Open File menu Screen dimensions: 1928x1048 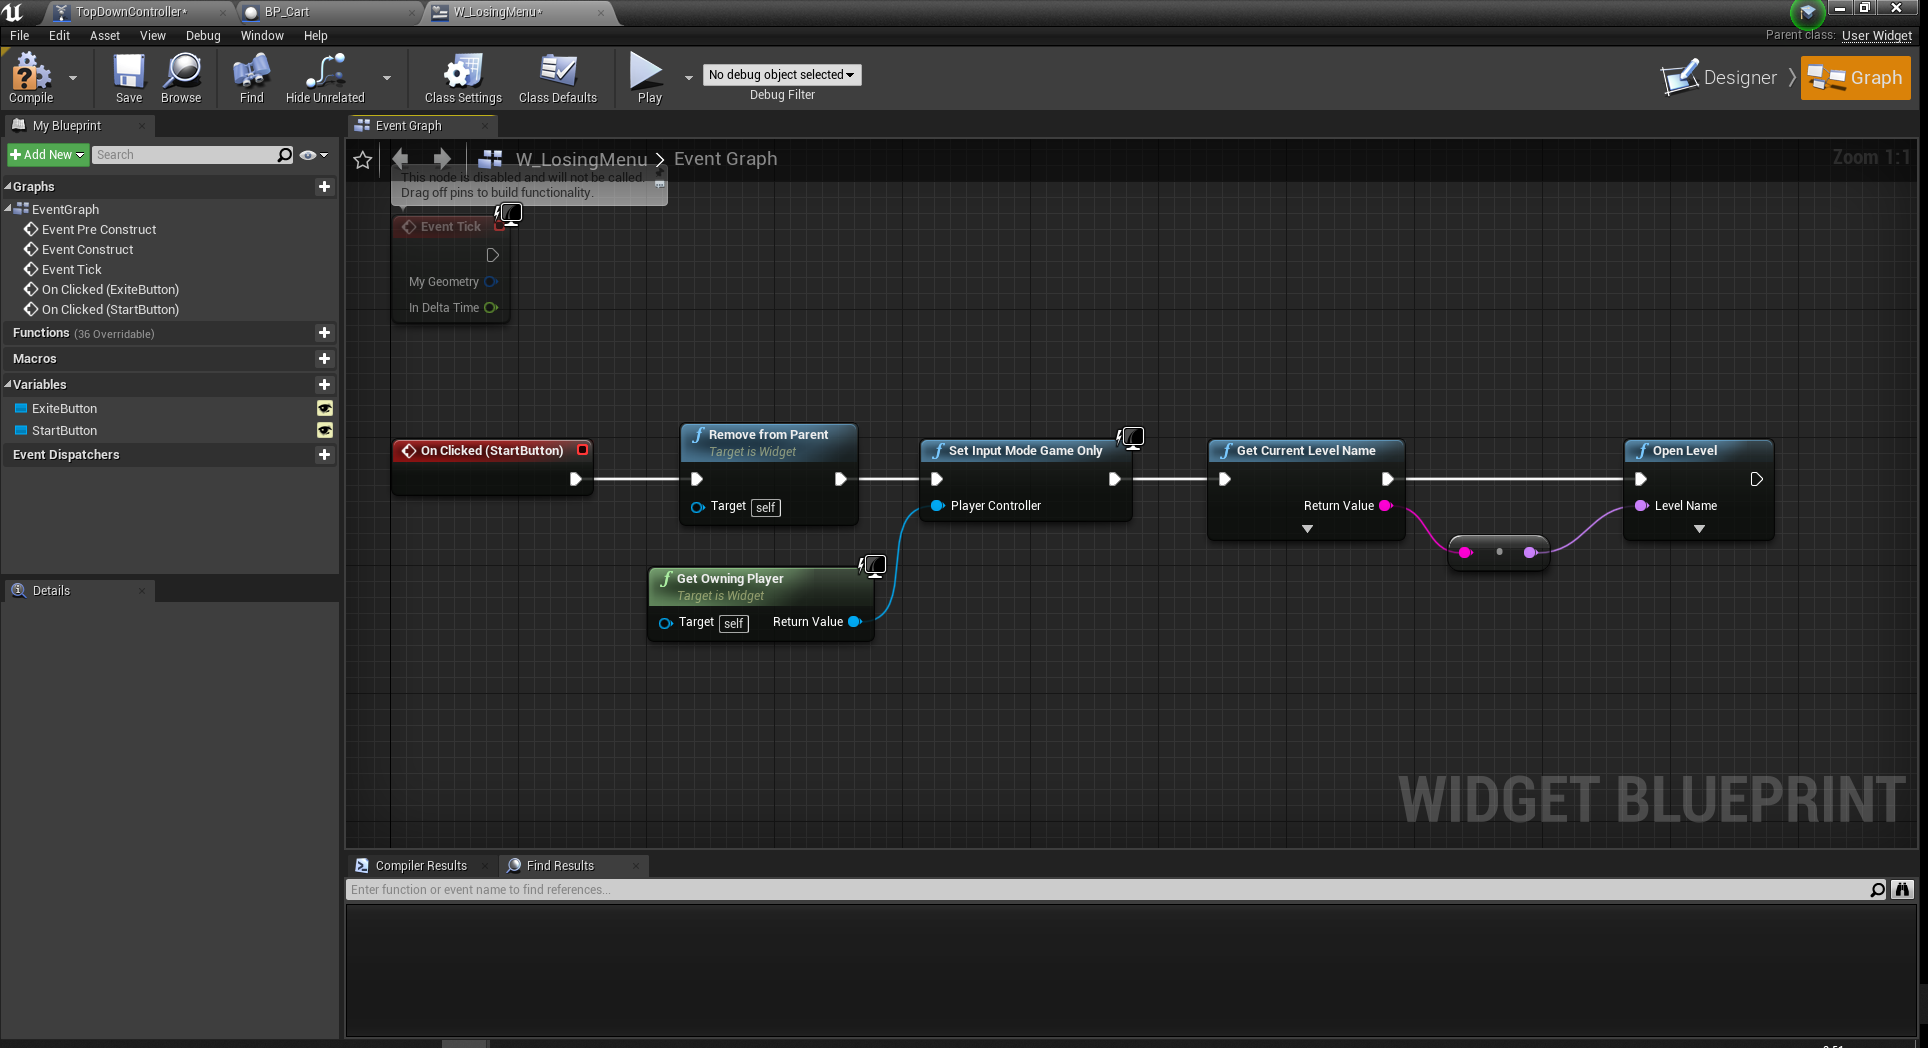pos(19,36)
